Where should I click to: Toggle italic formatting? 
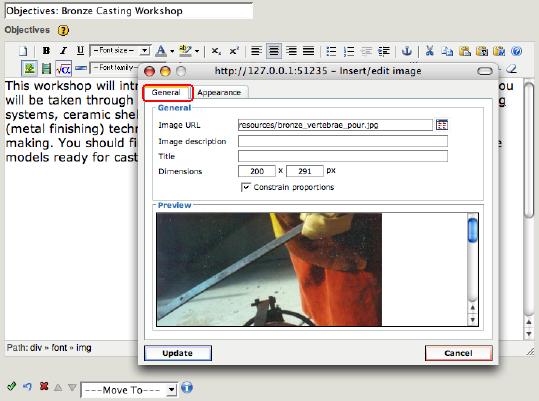[x=63, y=51]
